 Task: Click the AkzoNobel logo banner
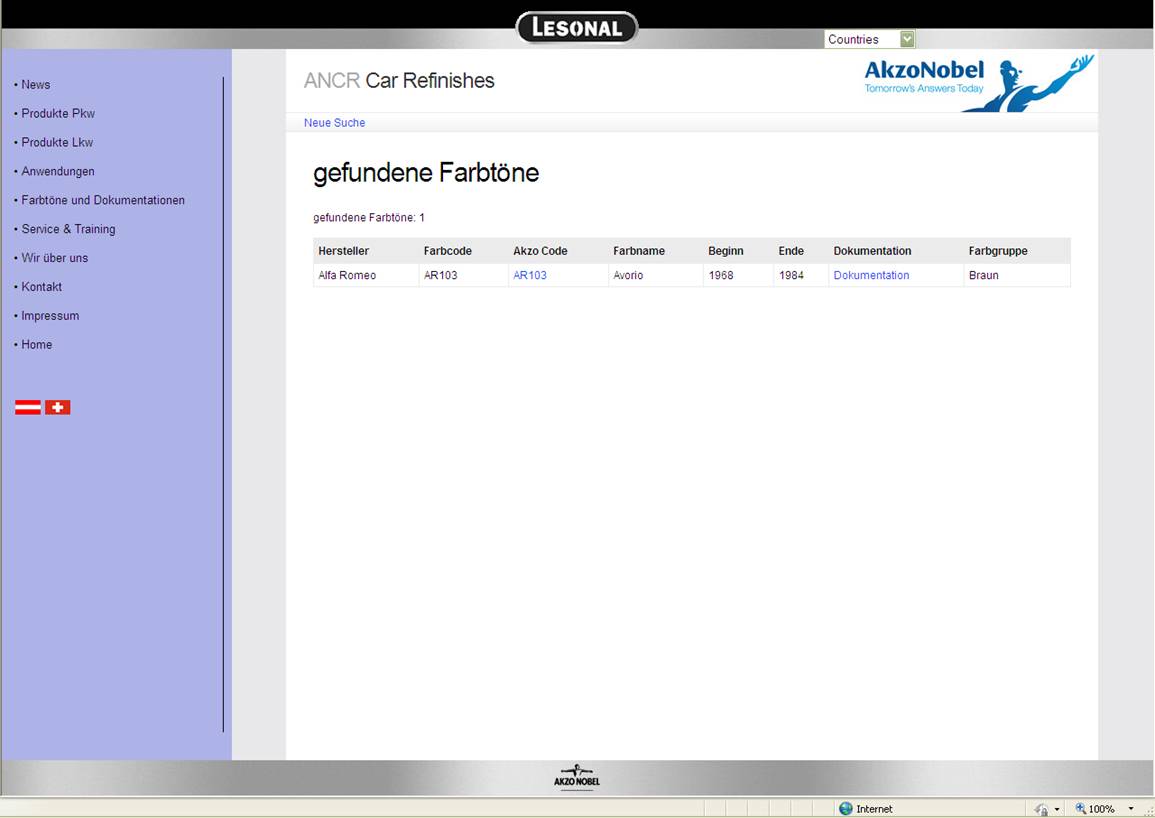tap(978, 82)
